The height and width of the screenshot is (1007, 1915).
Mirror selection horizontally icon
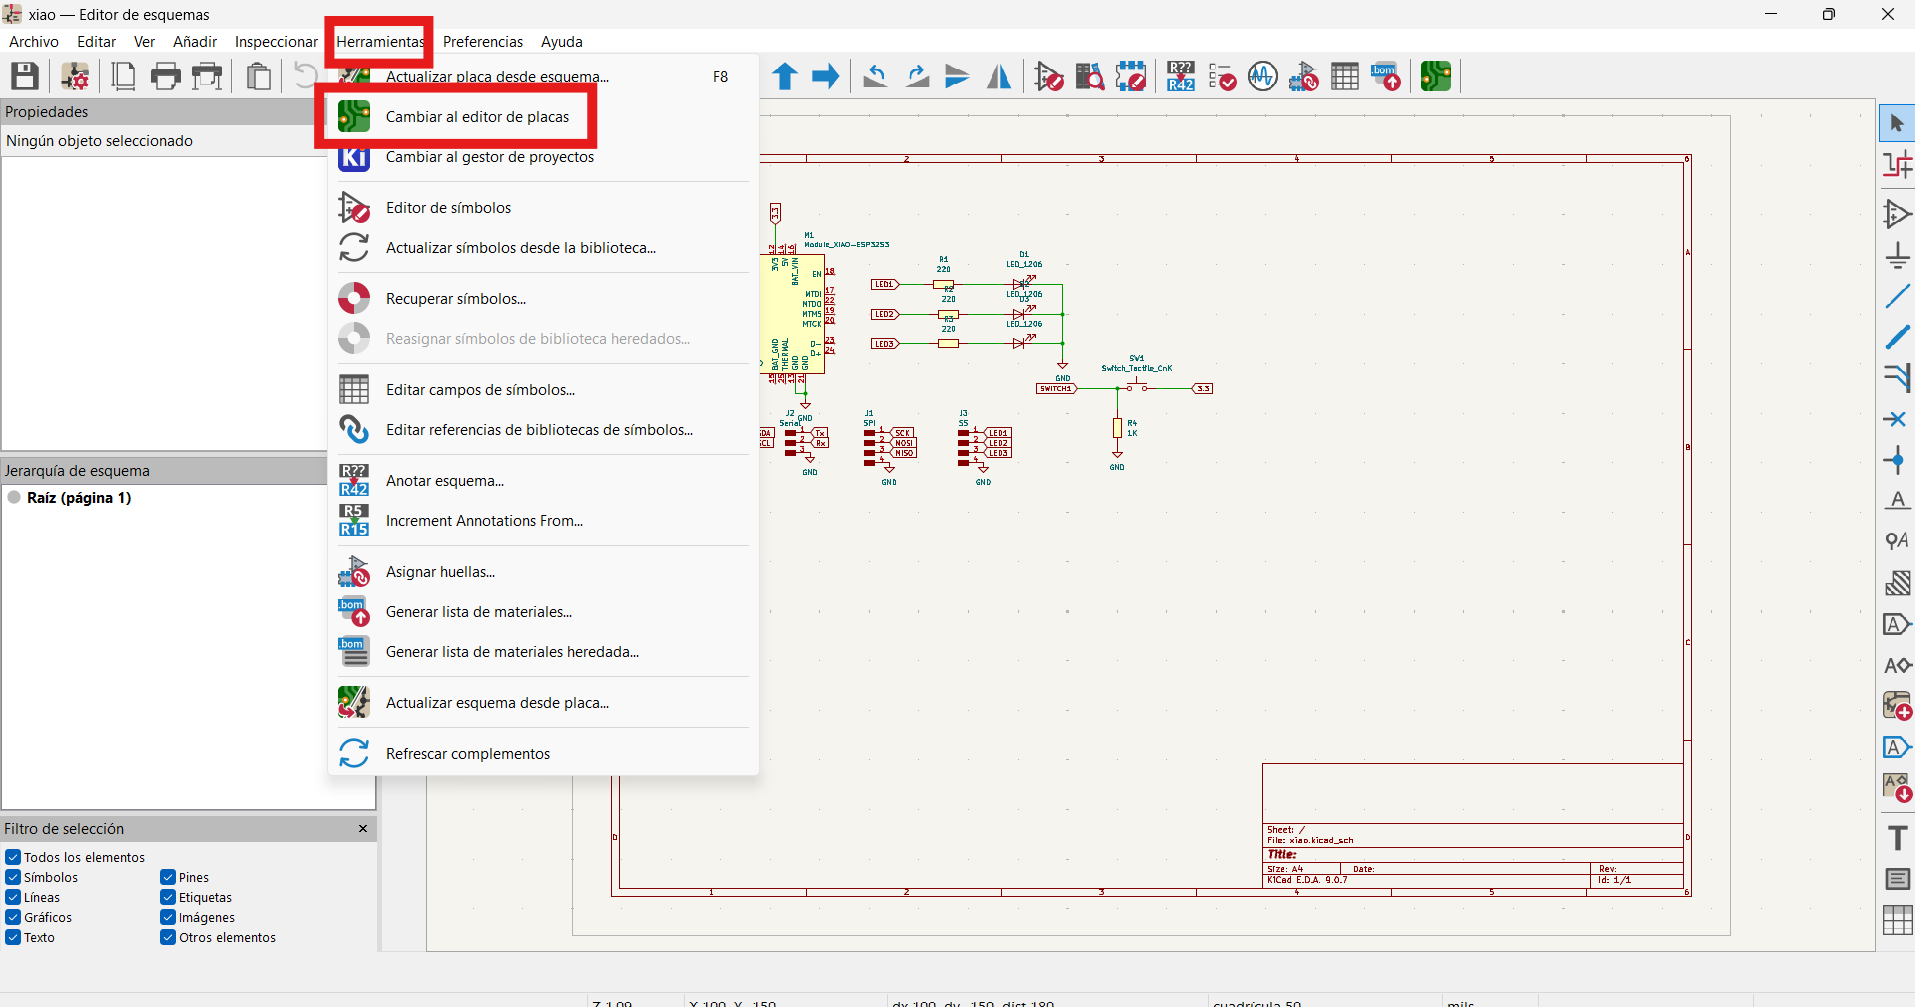pos(999,76)
